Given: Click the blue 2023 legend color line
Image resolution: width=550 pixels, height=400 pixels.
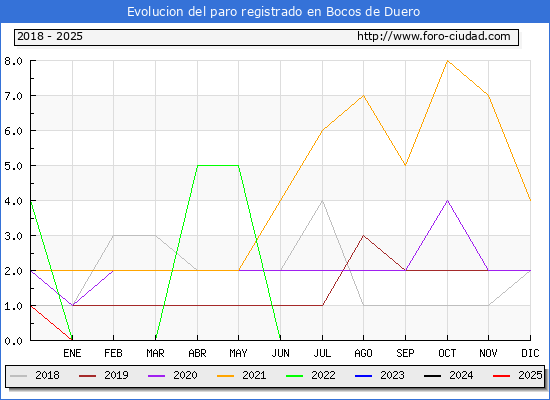Looking at the screenshot, I should point(363,376).
